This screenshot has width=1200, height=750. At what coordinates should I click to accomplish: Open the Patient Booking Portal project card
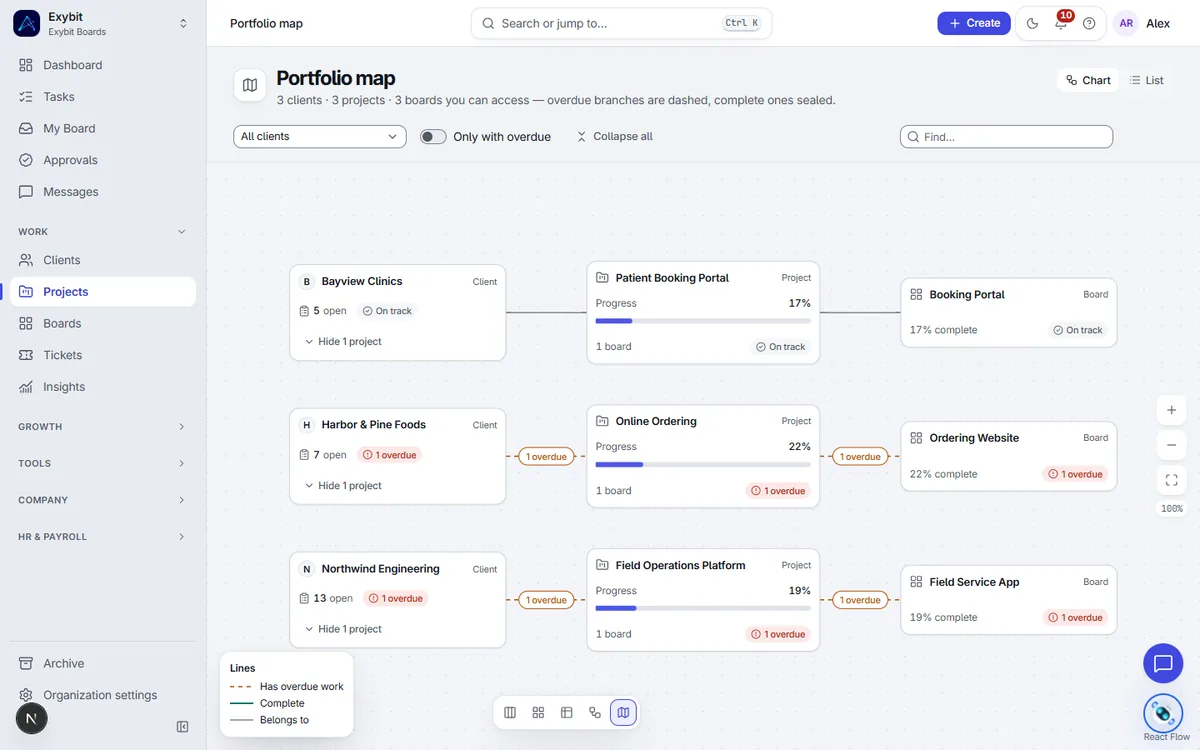pos(703,312)
